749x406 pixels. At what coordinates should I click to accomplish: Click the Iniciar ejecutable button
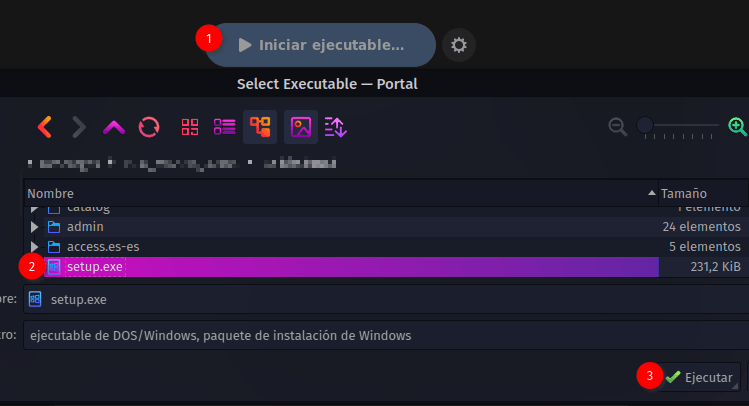tap(321, 45)
